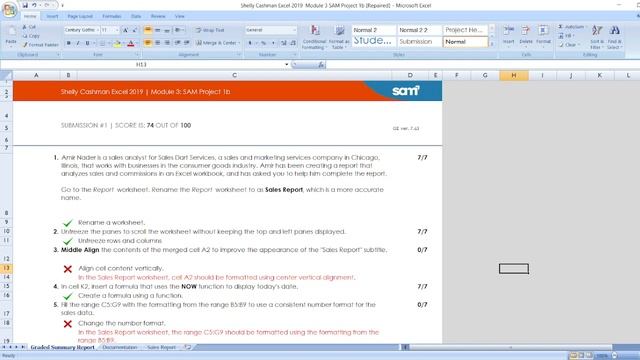Switch to the View tab

point(180,16)
